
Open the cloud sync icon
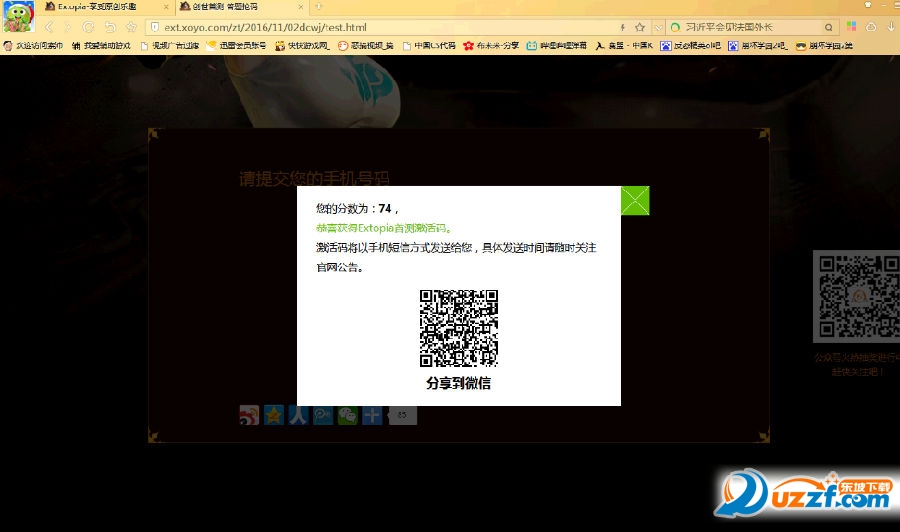pyautogui.click(x=871, y=27)
